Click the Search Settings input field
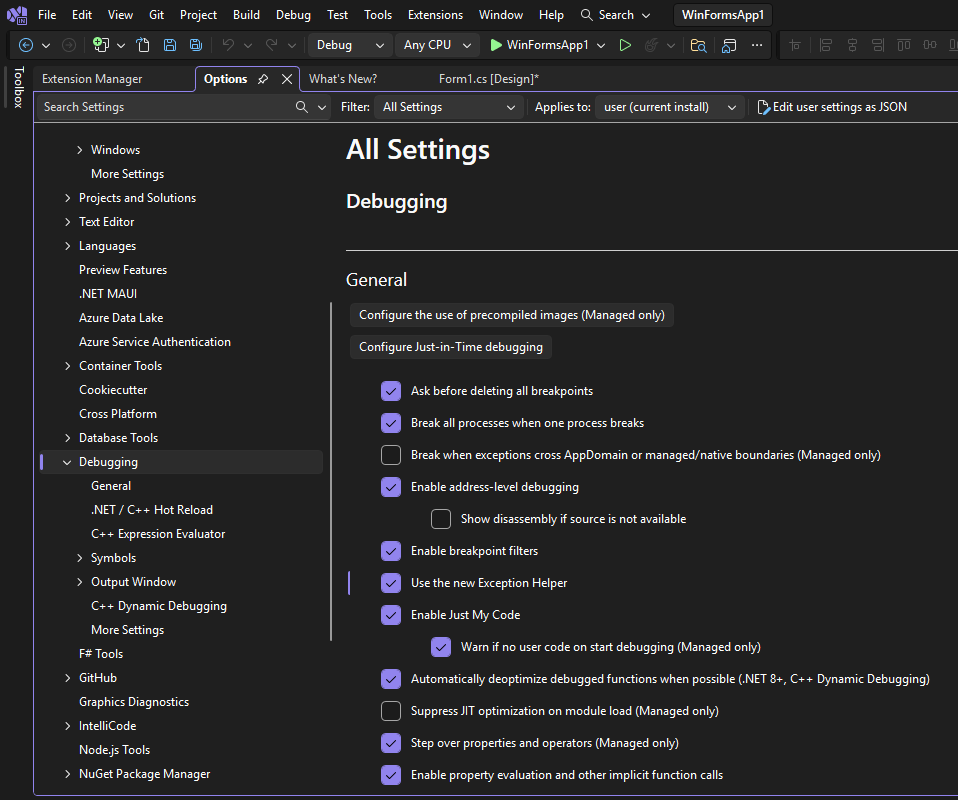The height and width of the screenshot is (800, 958). pyautogui.click(x=165, y=107)
